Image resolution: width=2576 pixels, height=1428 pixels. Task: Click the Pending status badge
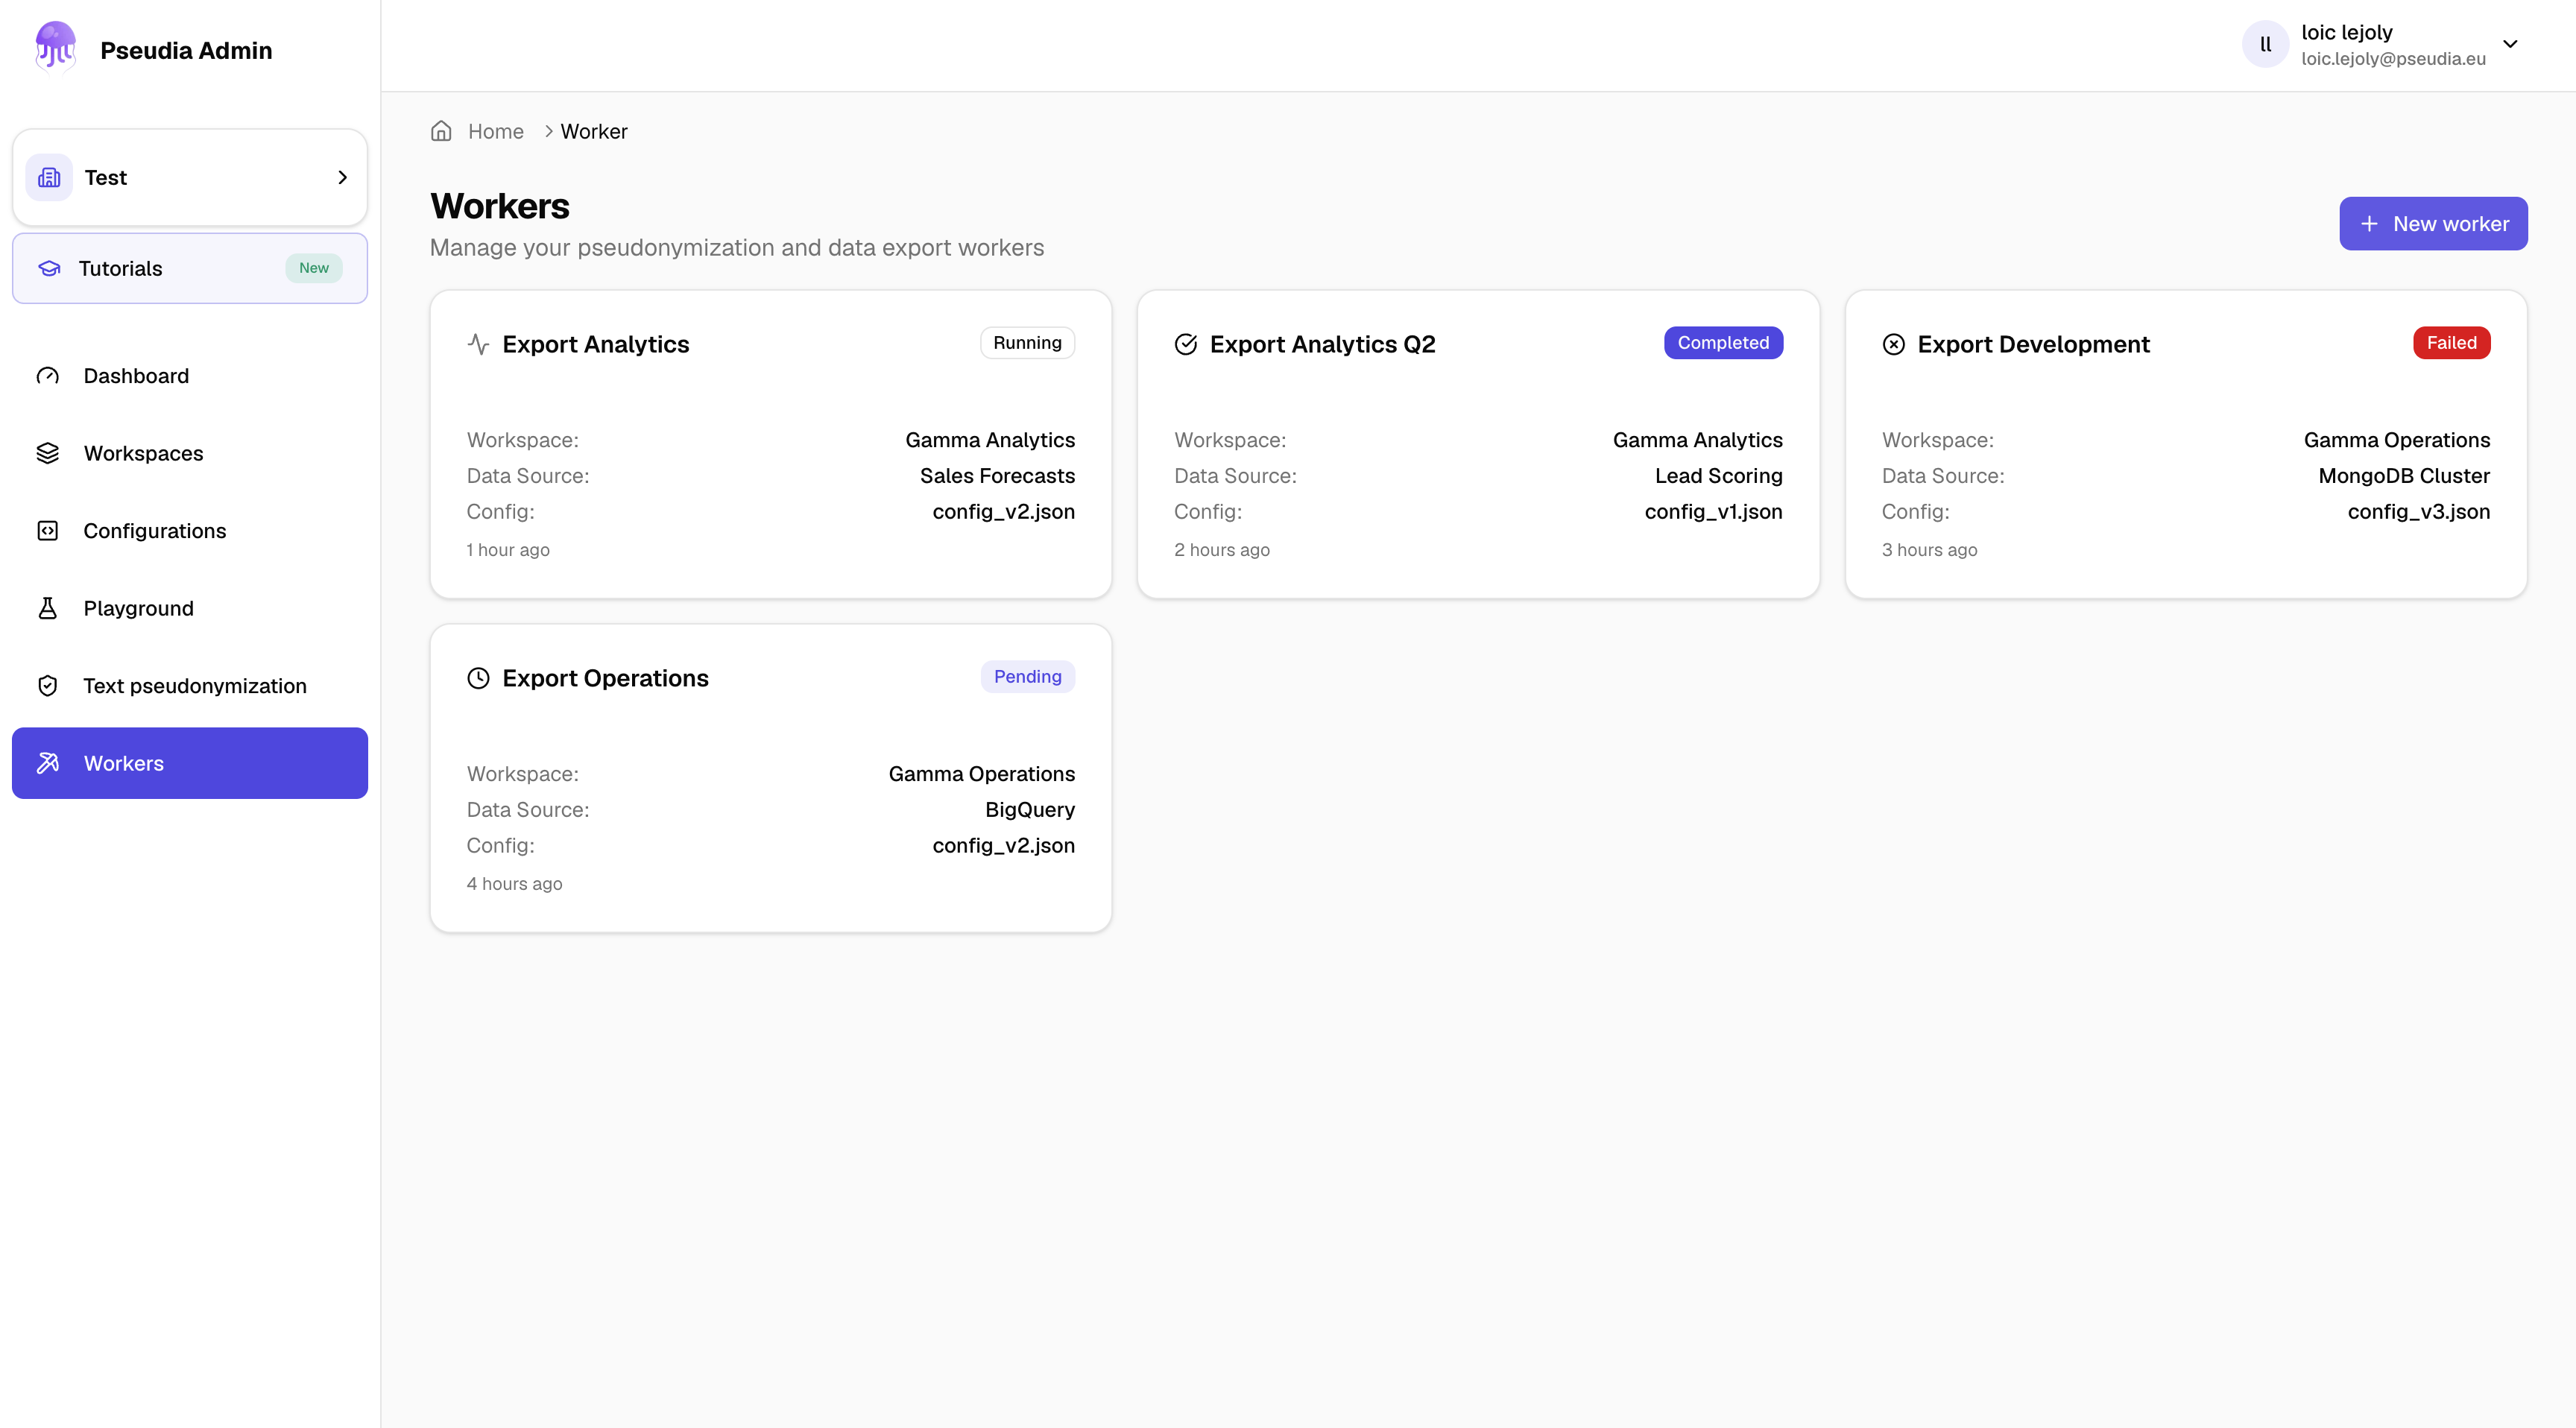(1027, 677)
